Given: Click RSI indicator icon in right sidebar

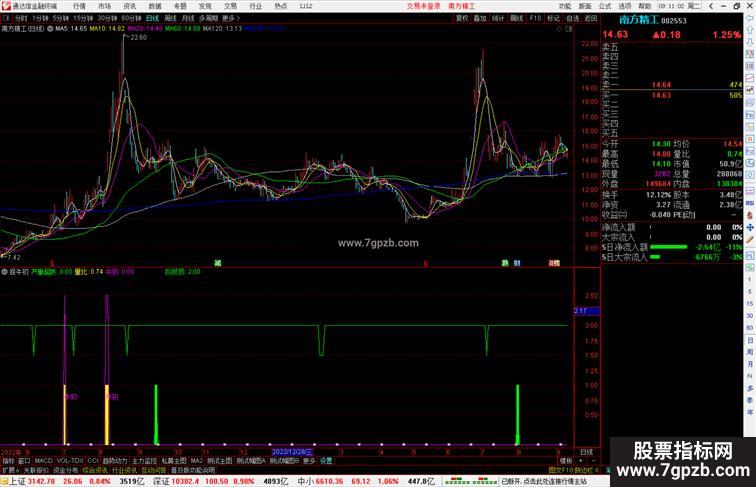Looking at the screenshot, I should click(750, 203).
